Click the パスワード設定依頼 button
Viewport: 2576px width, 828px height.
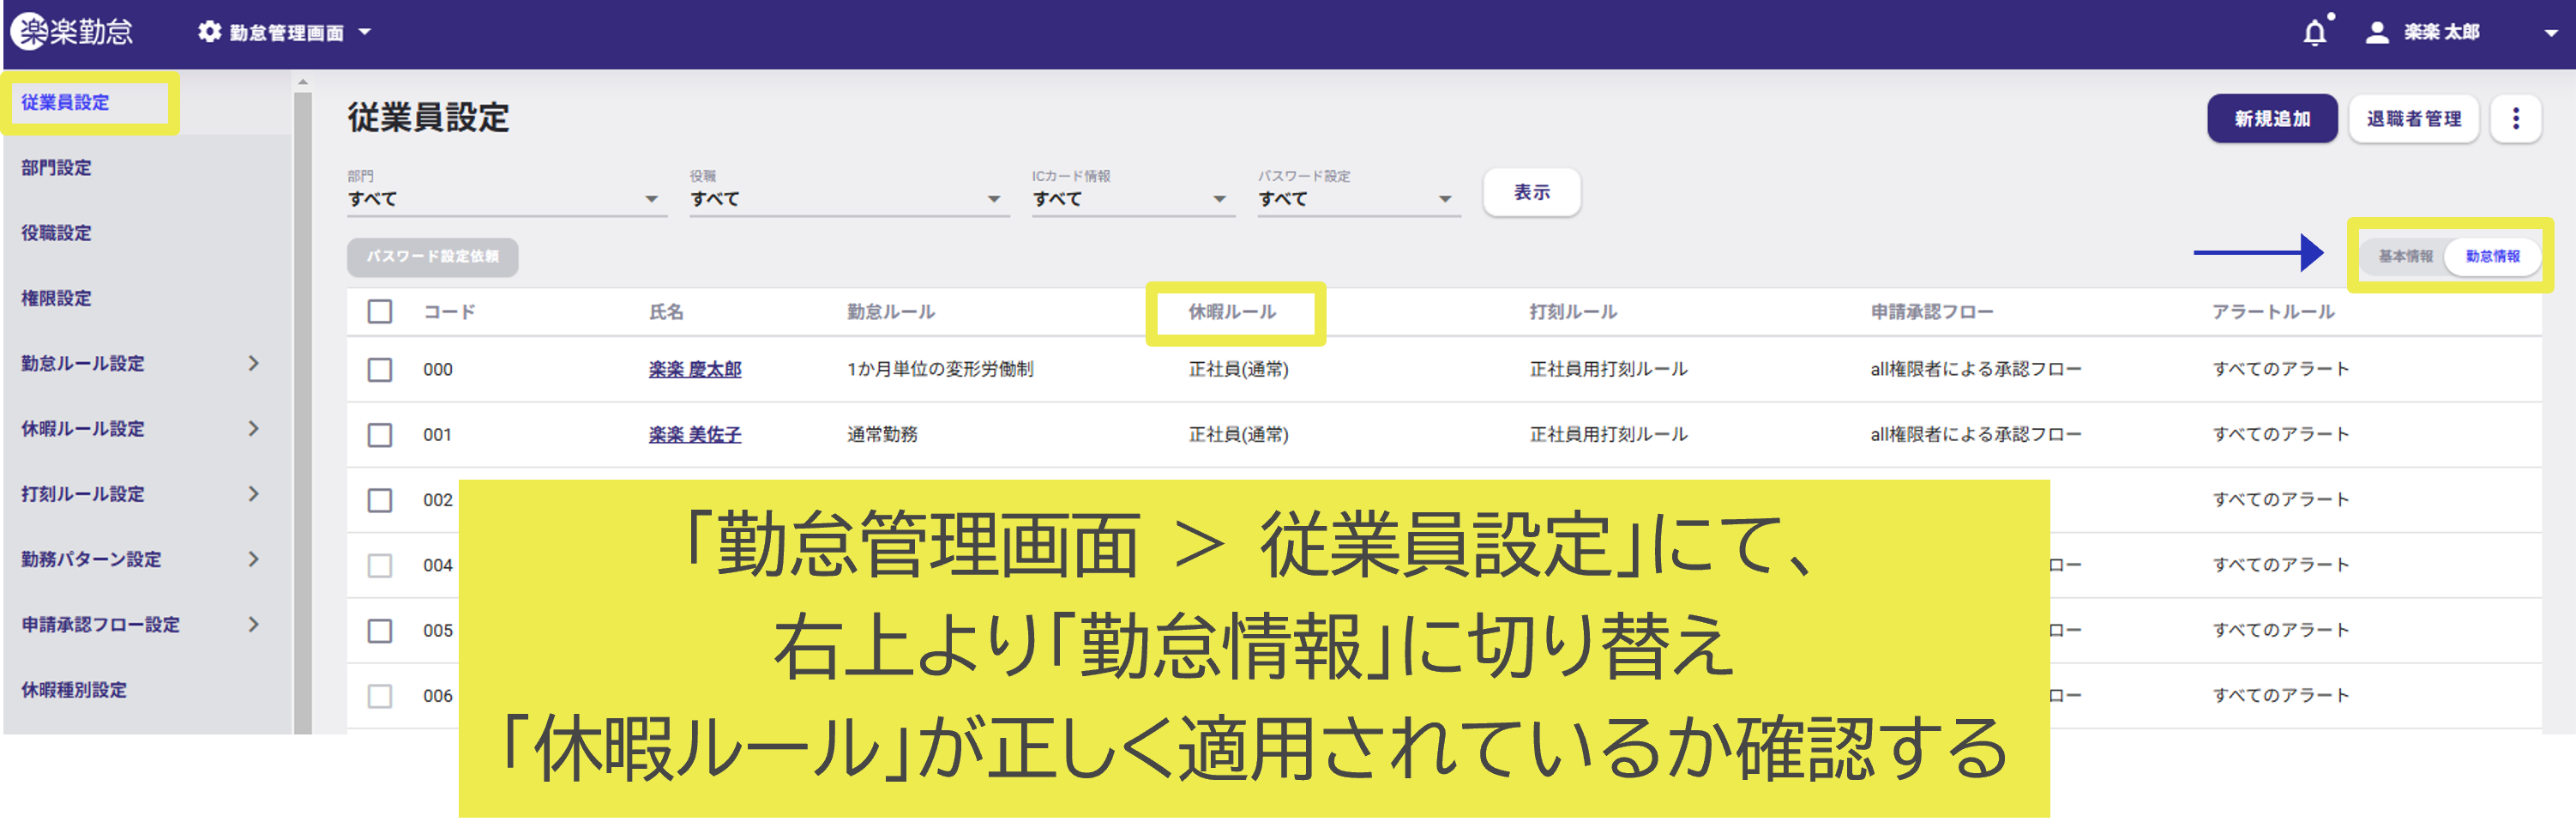tap(432, 257)
